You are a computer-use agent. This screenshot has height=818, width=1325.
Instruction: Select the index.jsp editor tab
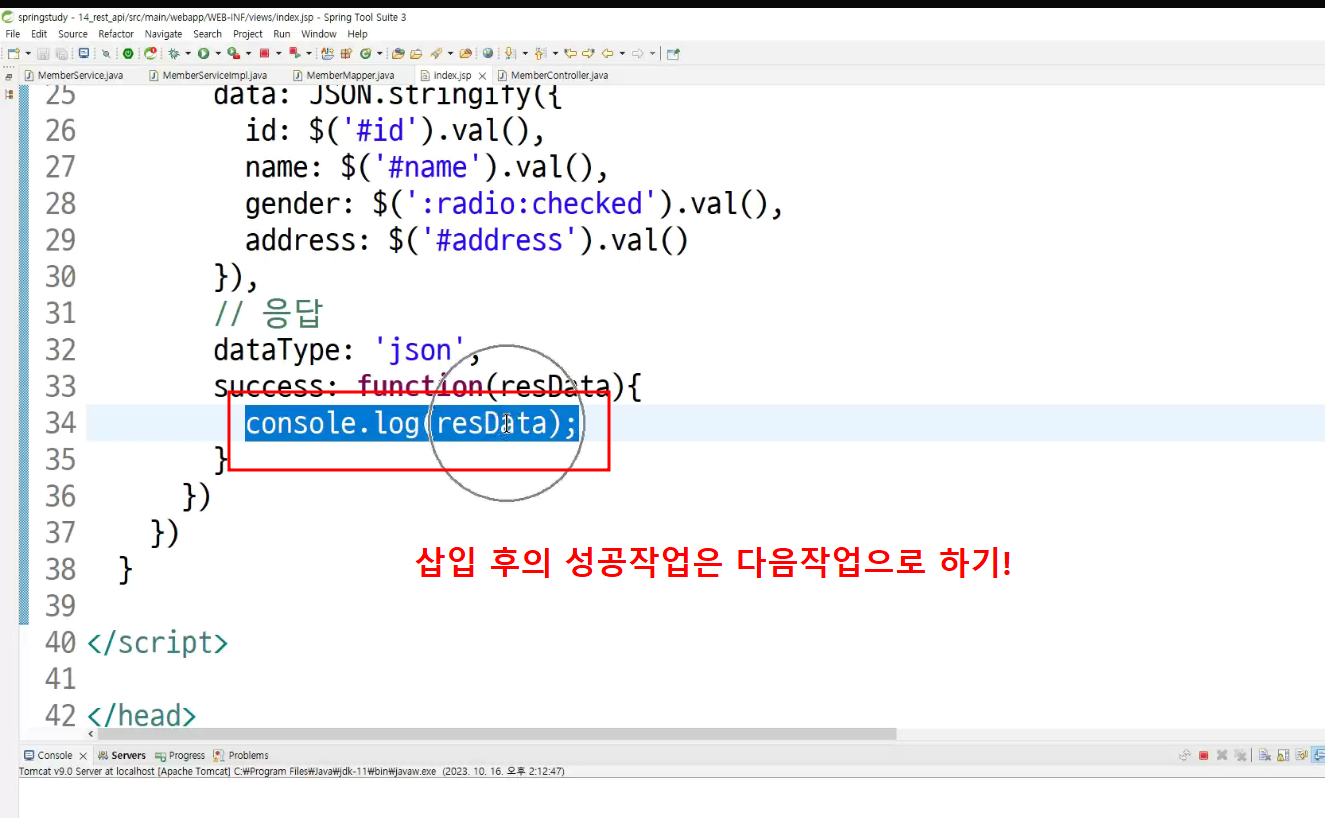(452, 76)
